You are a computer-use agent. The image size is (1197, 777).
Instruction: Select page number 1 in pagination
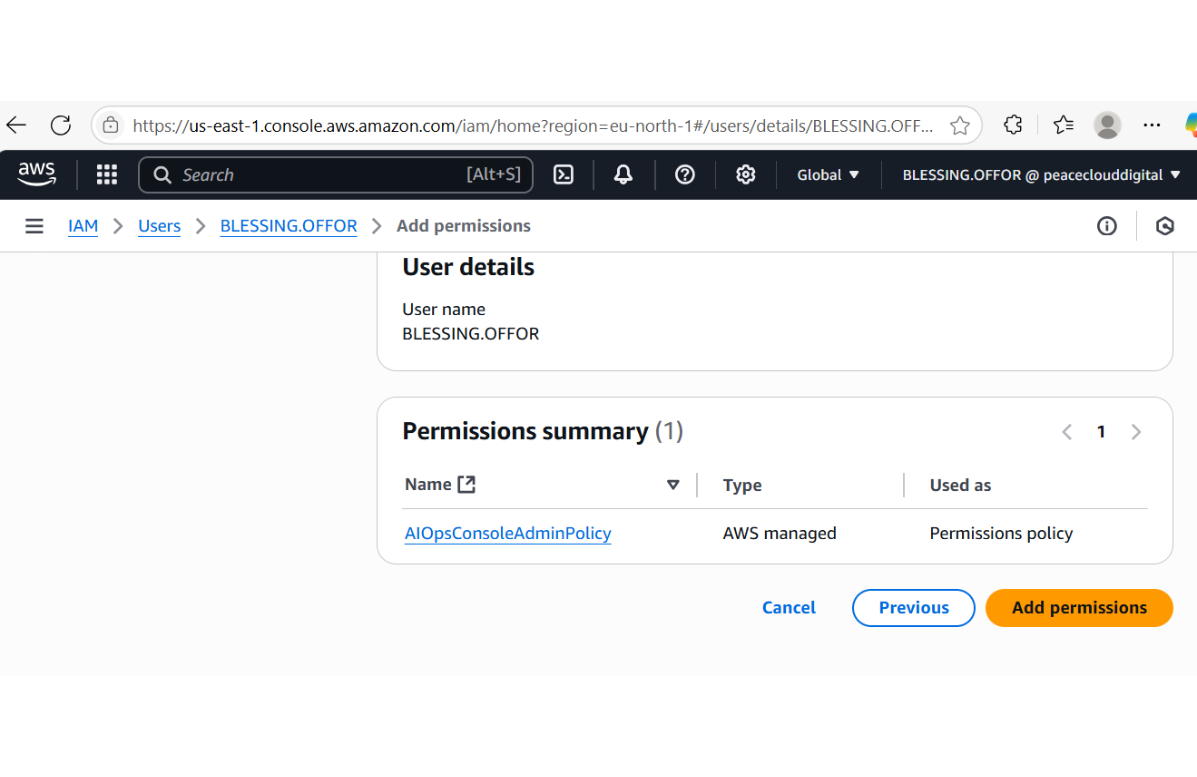1101,432
